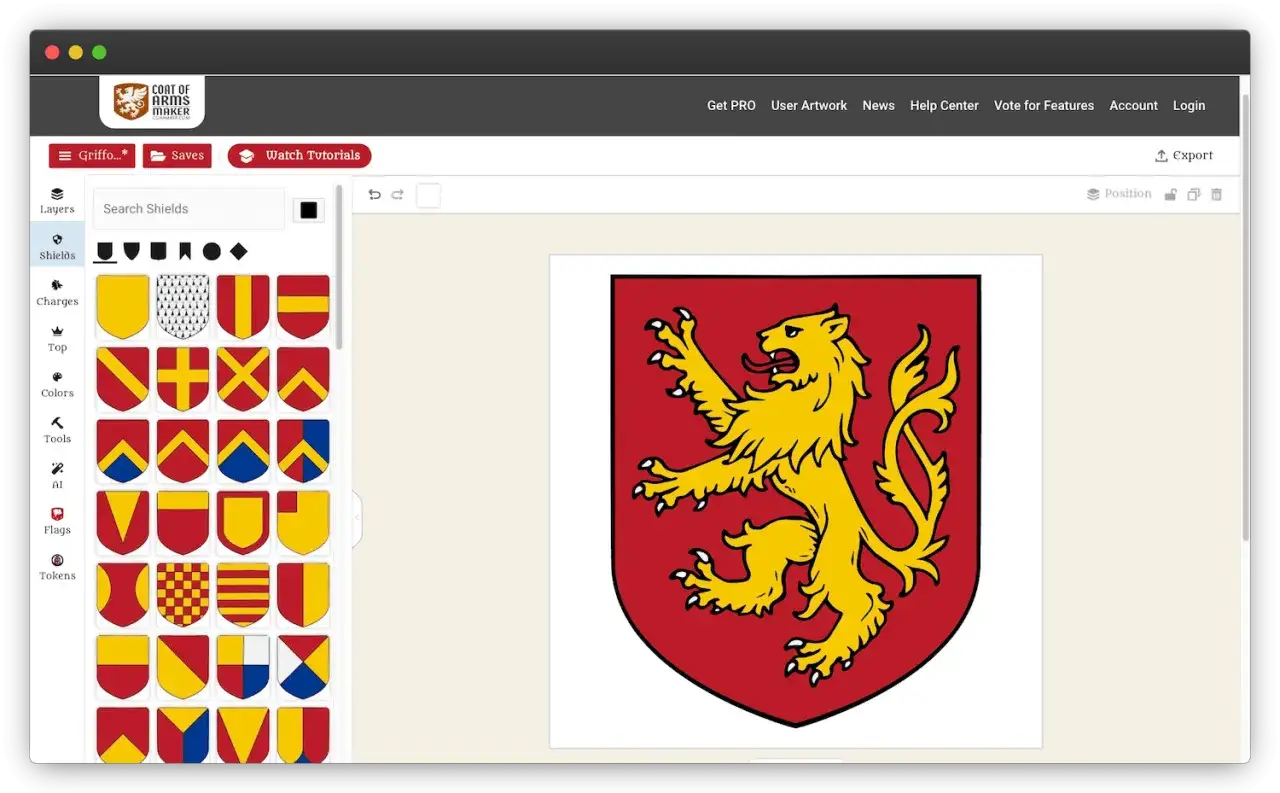Open the Colors palette panel
Viewport: 1280px width, 793px height.
(57, 384)
